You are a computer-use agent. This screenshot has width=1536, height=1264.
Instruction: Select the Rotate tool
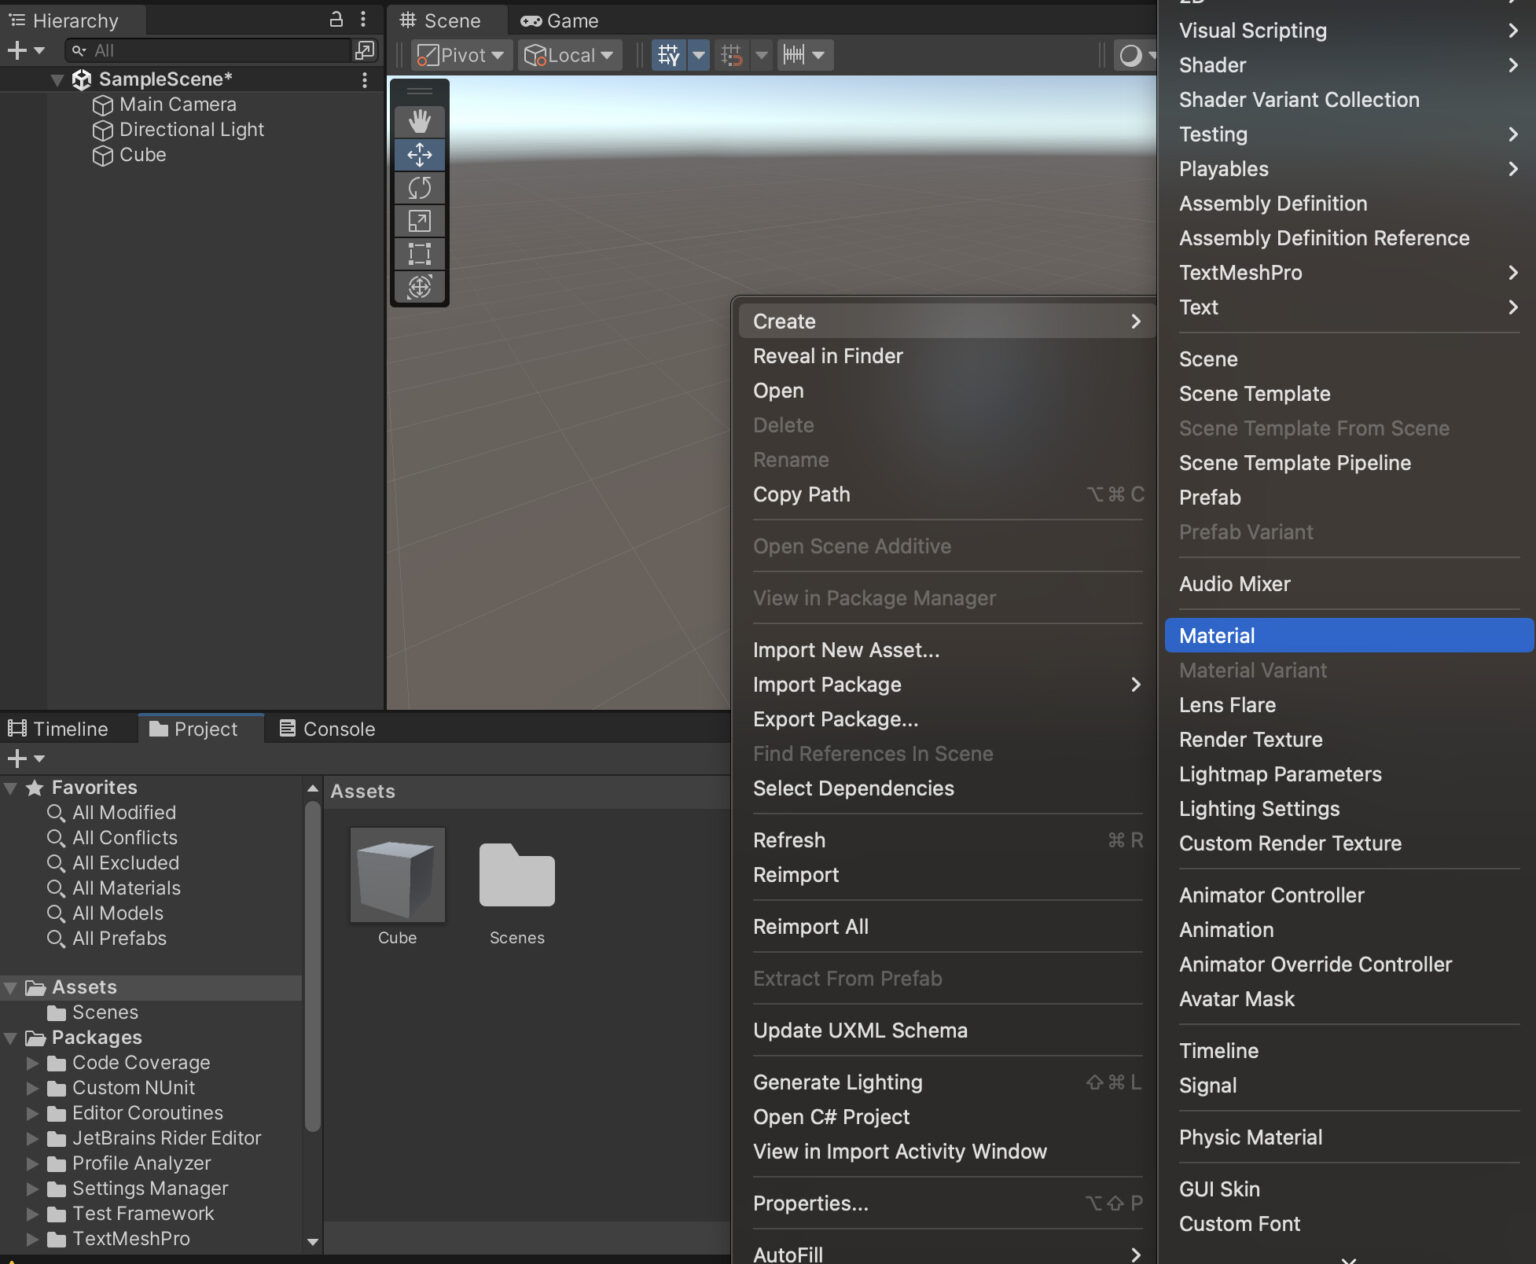pyautogui.click(x=419, y=188)
